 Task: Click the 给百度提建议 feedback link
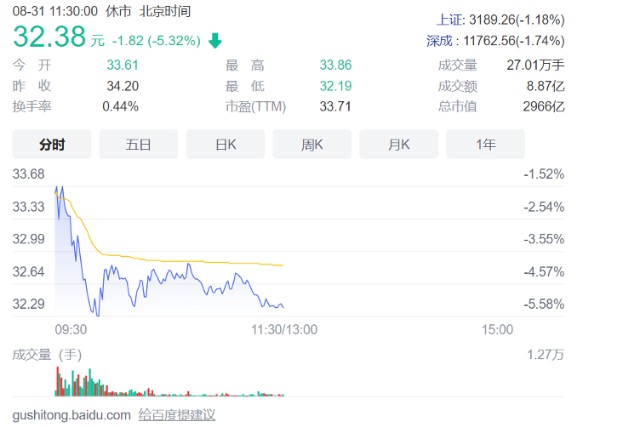[177, 415]
